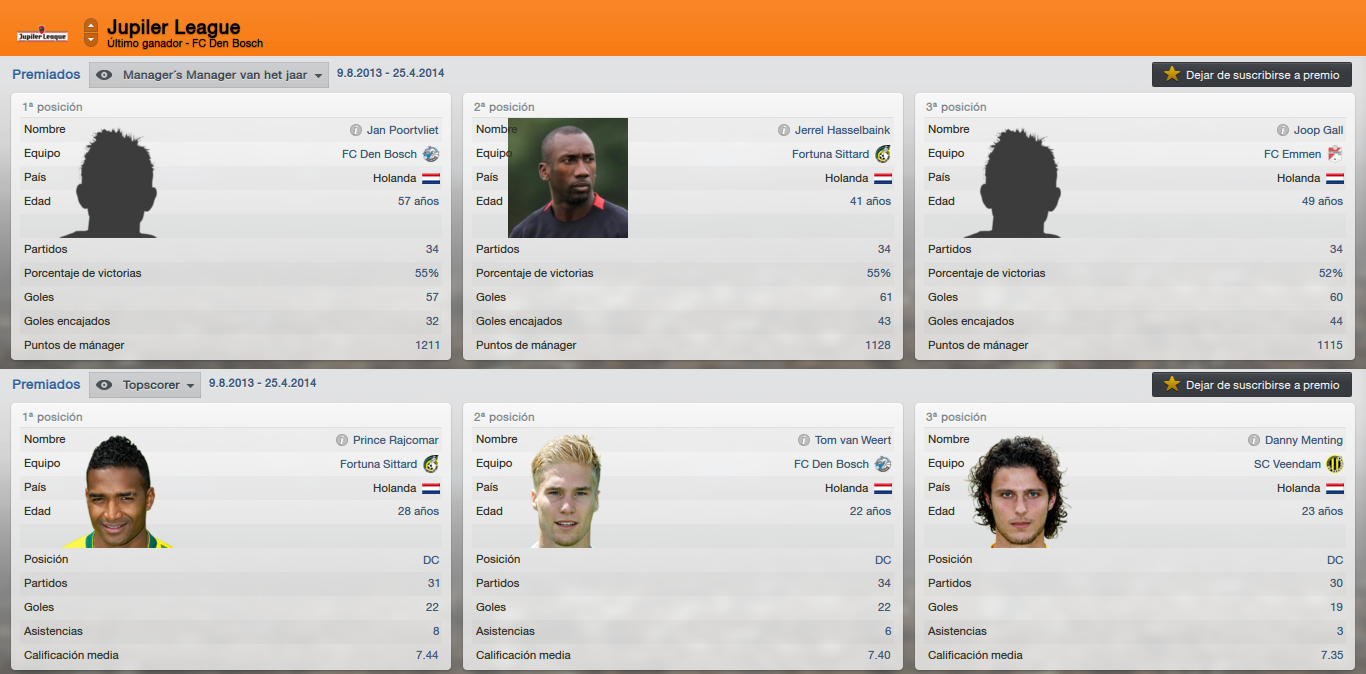Click the info icon beside Jerrel Hasselbaink
Viewport: 1366px width, 674px height.
[x=784, y=130]
